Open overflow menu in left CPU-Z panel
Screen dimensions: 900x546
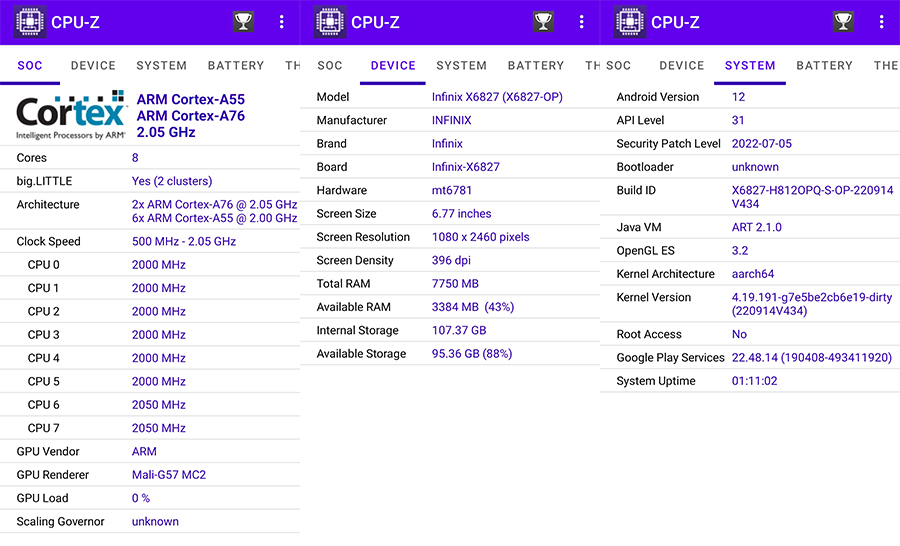(x=281, y=22)
